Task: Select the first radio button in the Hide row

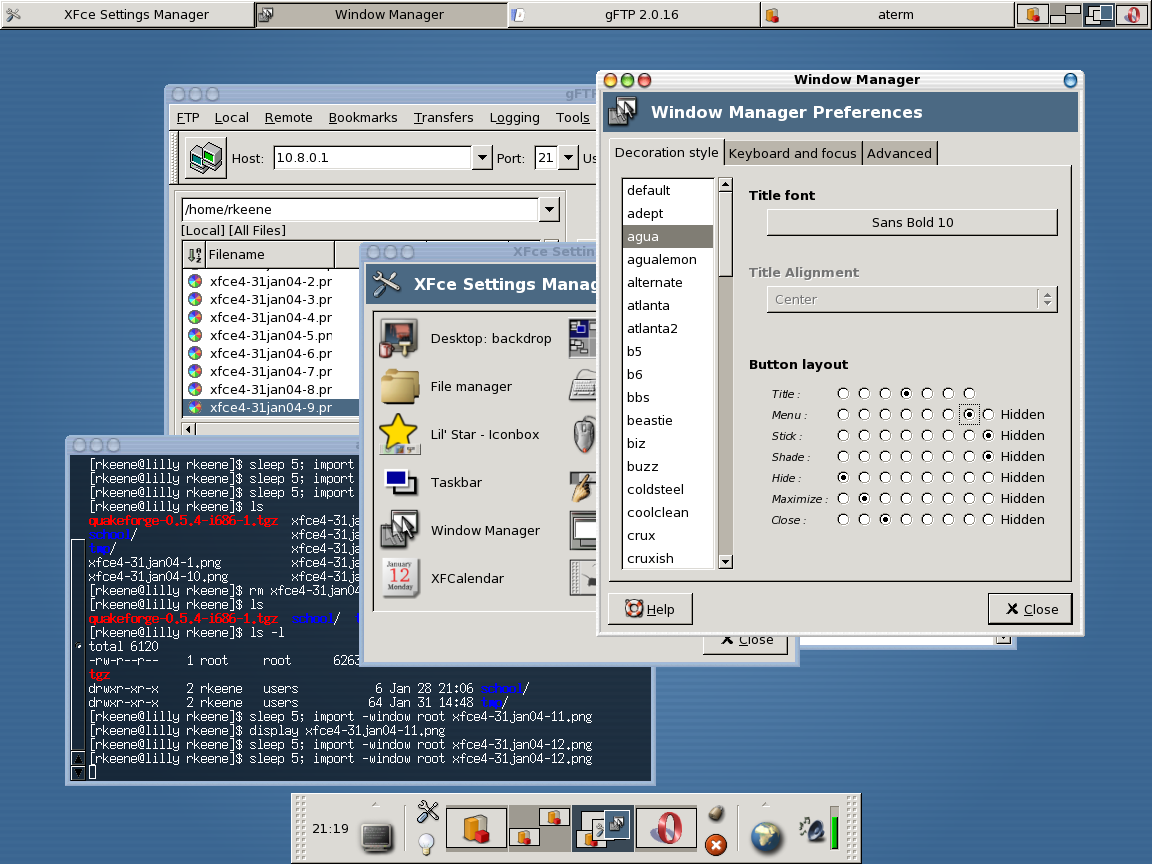Action: click(x=843, y=478)
